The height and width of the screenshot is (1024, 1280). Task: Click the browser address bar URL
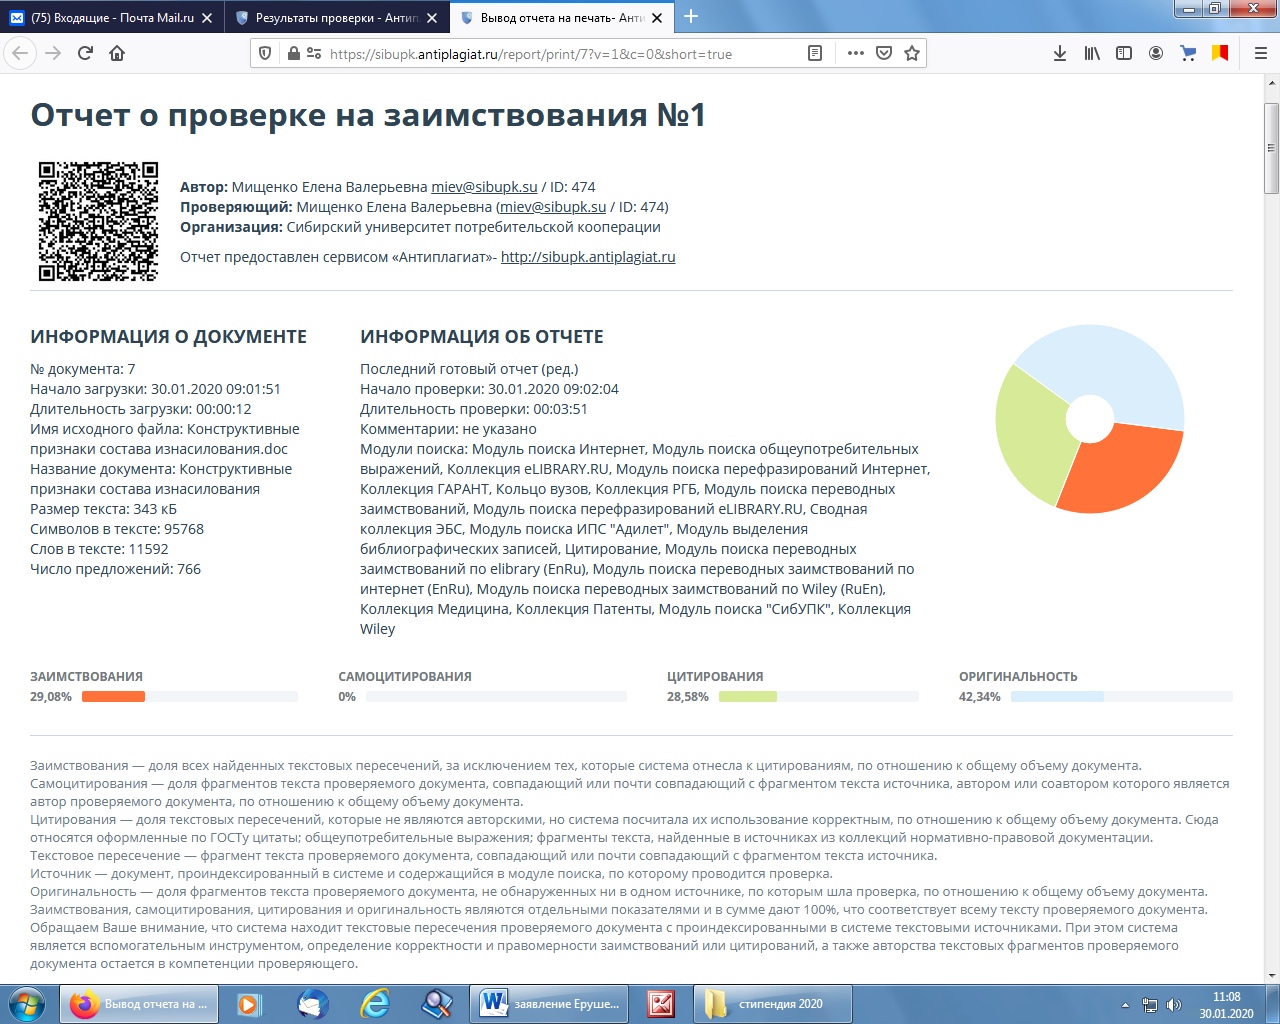click(530, 54)
